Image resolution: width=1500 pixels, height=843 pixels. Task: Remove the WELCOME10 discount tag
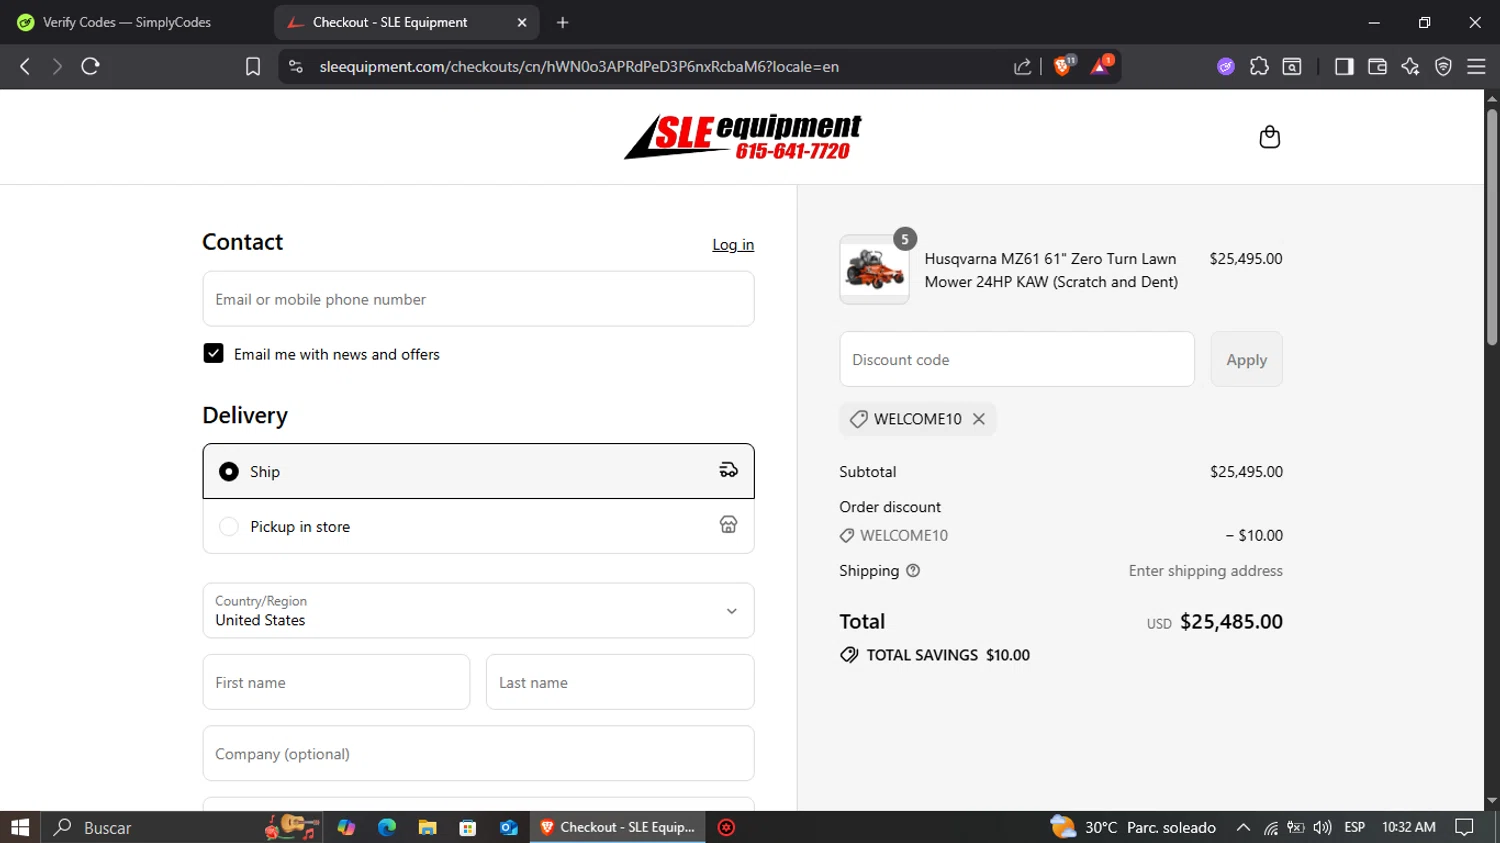[x=979, y=419]
